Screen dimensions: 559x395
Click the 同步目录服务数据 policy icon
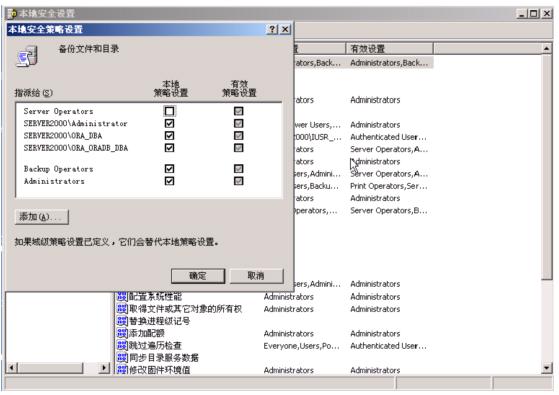[122, 358]
